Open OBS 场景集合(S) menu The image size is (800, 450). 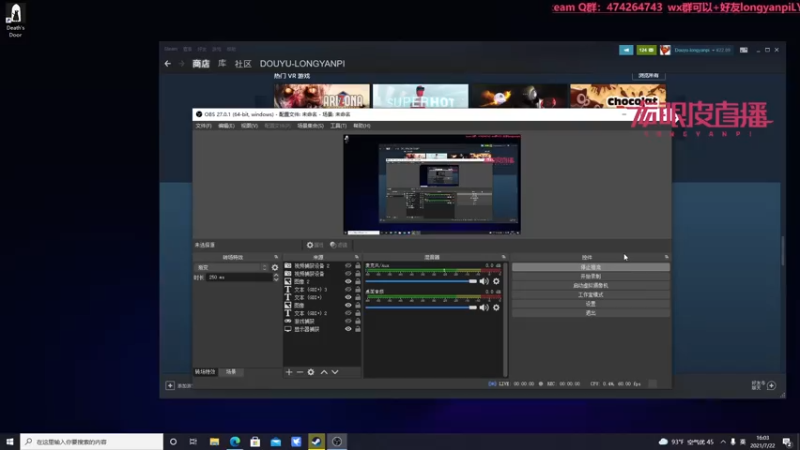[310, 126]
